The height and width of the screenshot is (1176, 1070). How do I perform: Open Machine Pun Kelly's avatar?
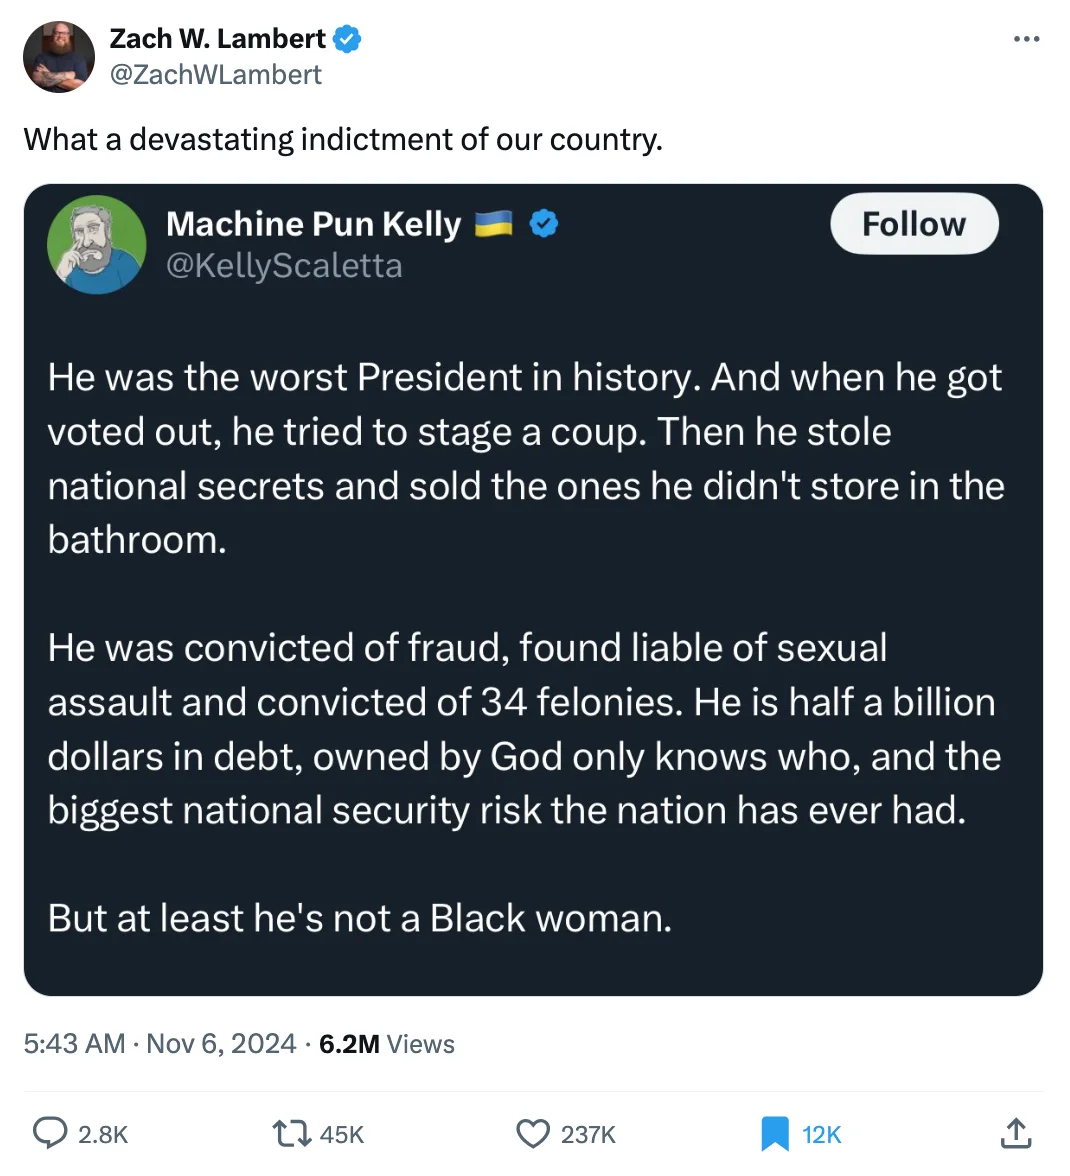[97, 244]
